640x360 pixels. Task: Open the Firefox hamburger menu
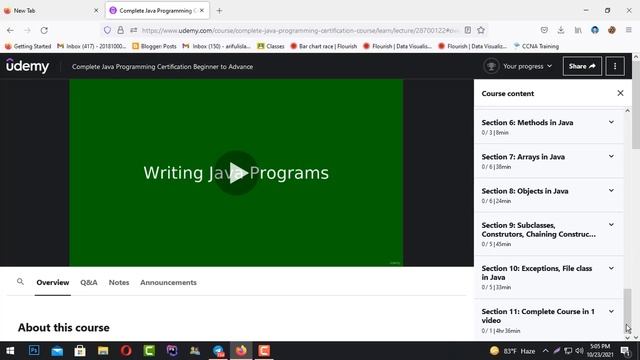[629, 30]
